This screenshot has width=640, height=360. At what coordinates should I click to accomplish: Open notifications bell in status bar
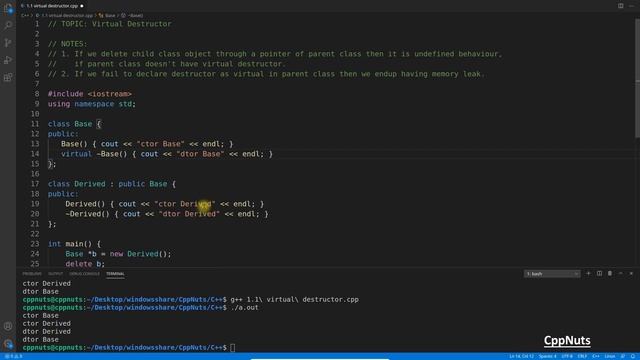[x=633, y=356]
